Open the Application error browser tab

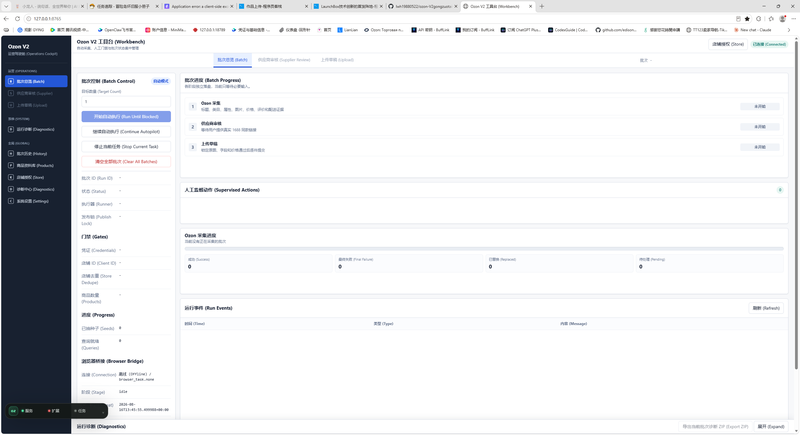tap(198, 6)
